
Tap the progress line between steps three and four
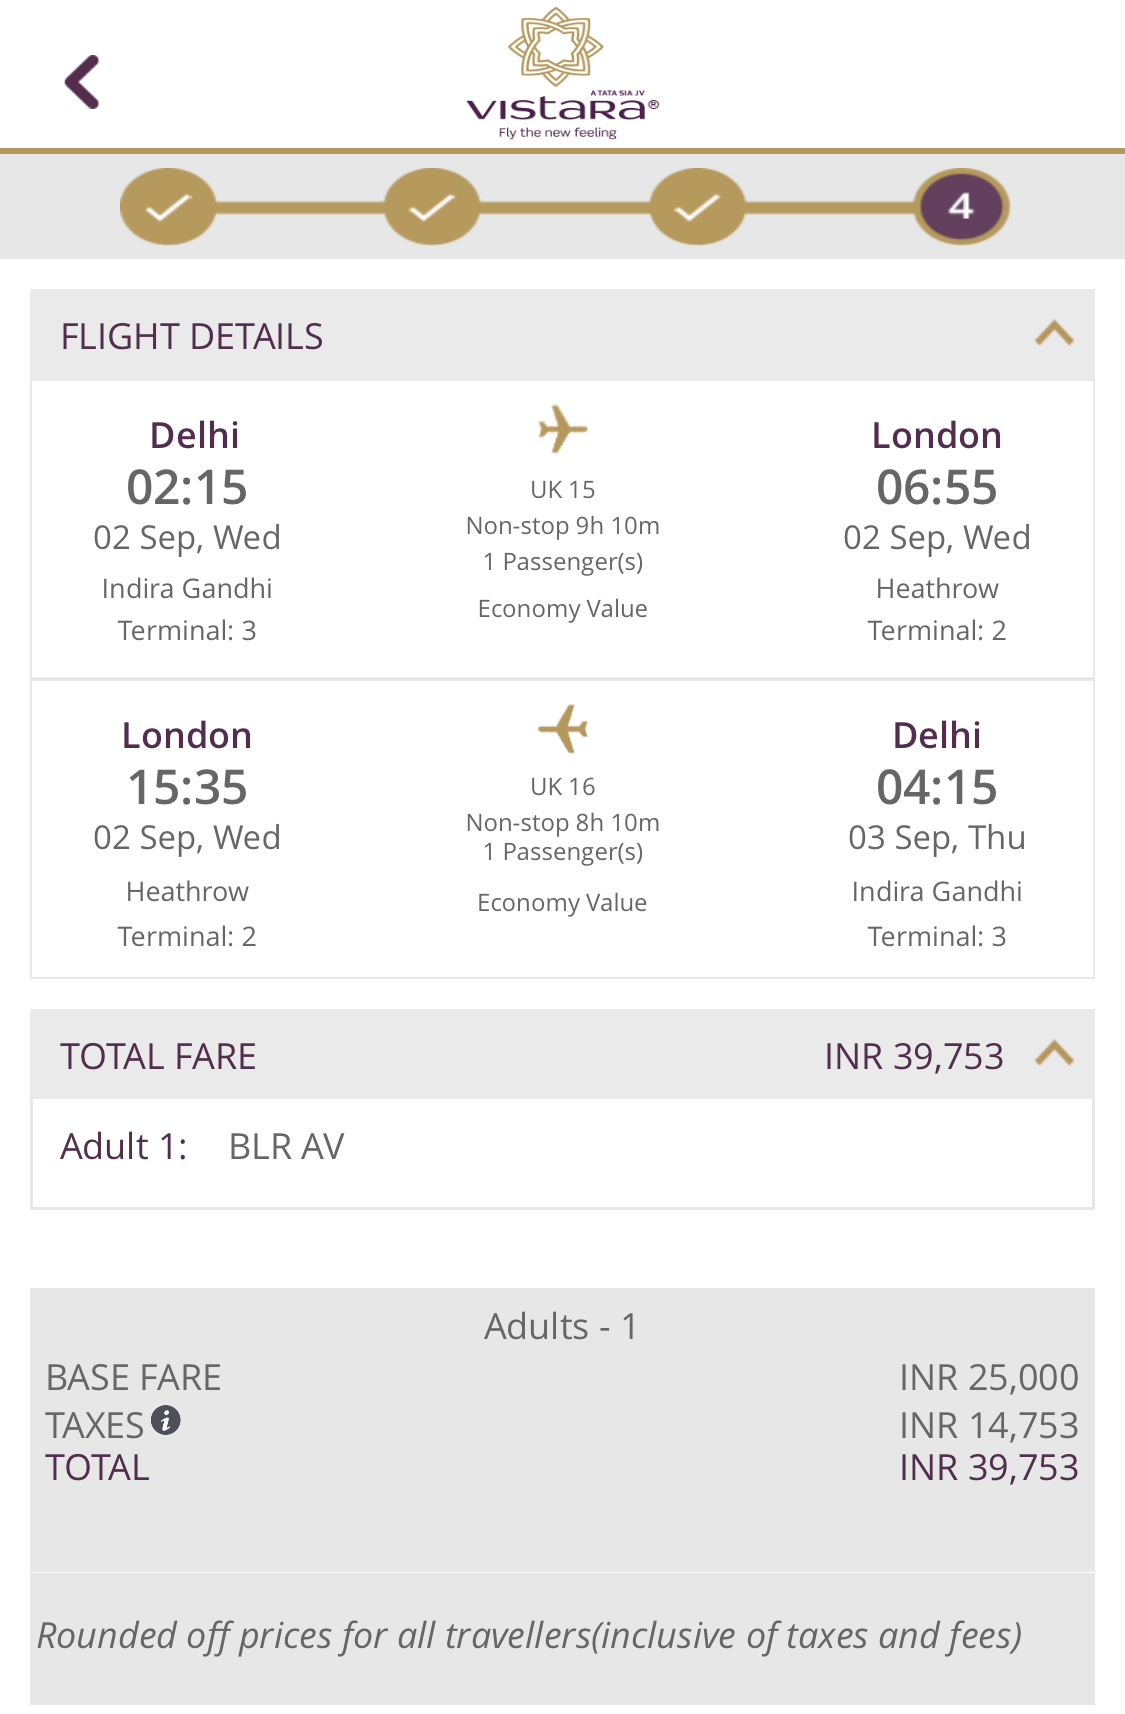[x=831, y=207]
